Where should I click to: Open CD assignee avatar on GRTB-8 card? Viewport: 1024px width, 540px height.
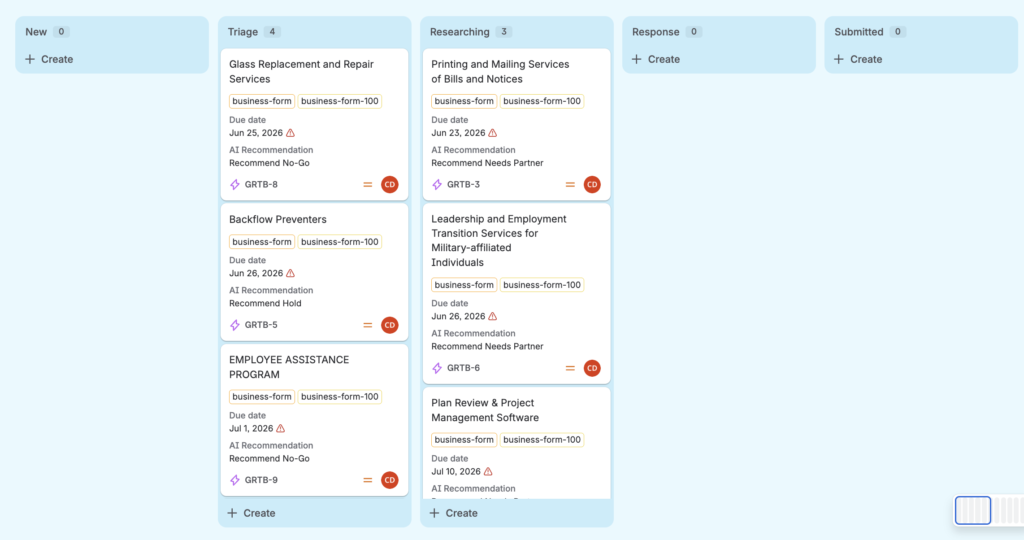pos(390,185)
